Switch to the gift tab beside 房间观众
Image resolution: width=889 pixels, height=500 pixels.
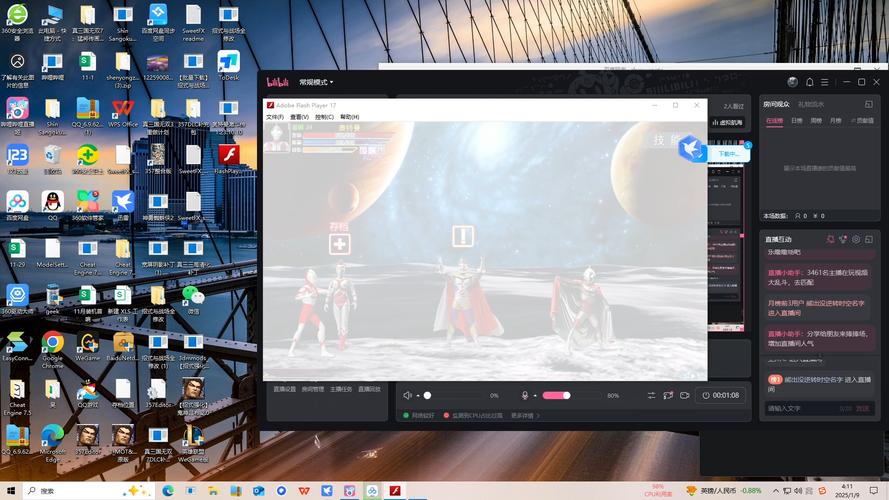(x=811, y=104)
